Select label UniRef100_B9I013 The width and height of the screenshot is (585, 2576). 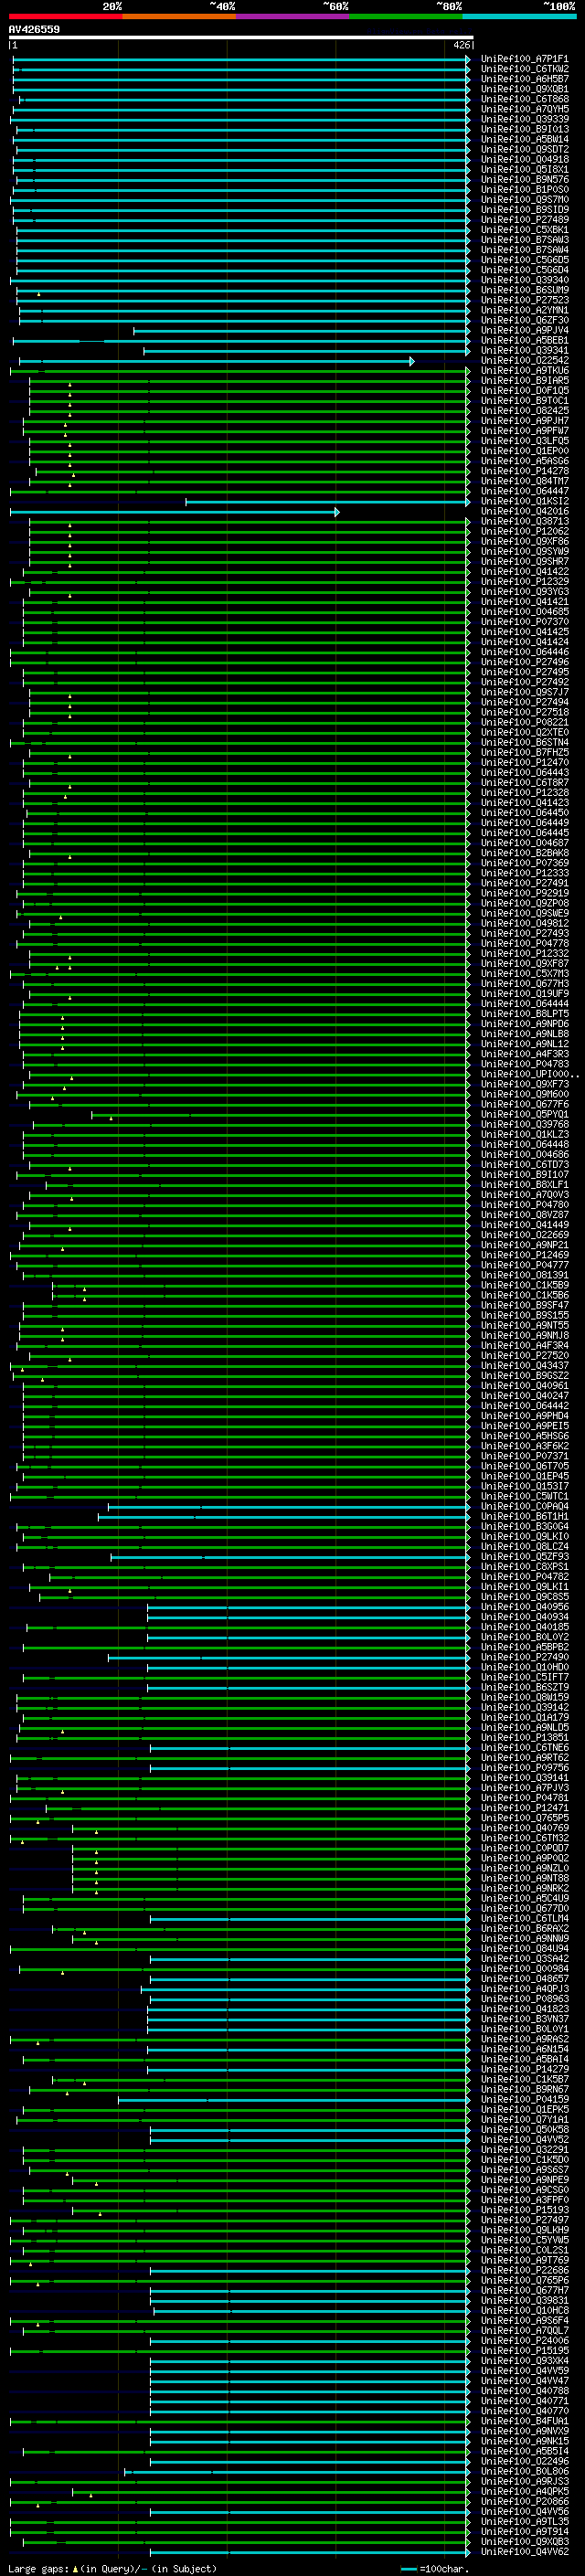tap(525, 129)
